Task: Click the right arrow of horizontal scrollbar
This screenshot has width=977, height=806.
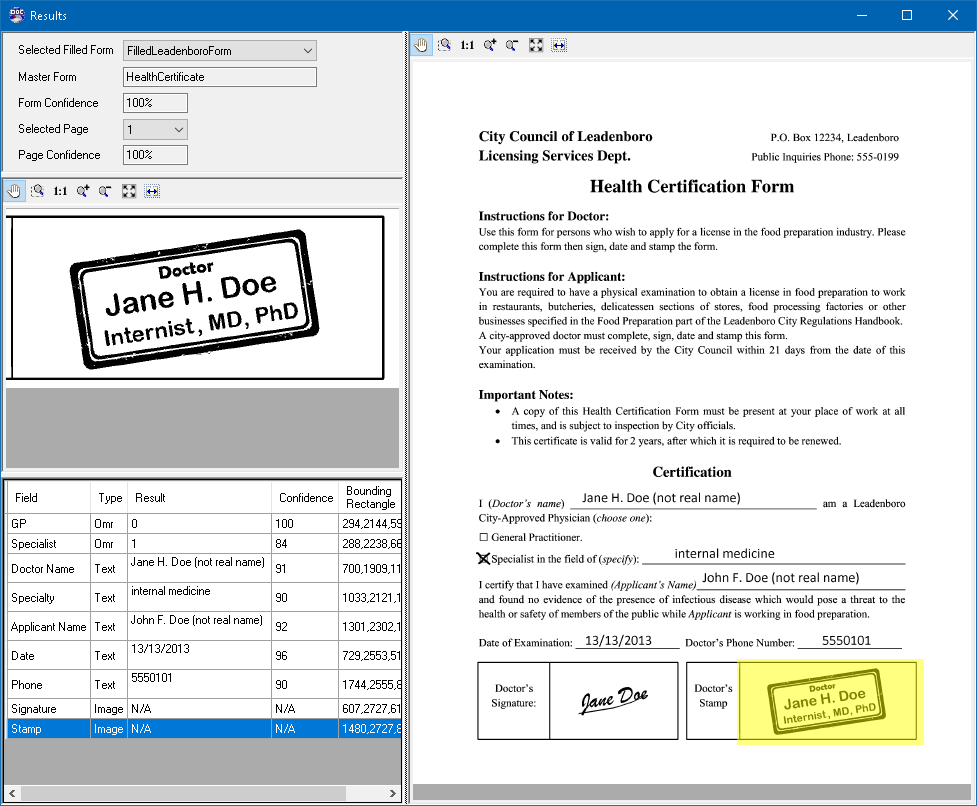Action: (x=393, y=794)
